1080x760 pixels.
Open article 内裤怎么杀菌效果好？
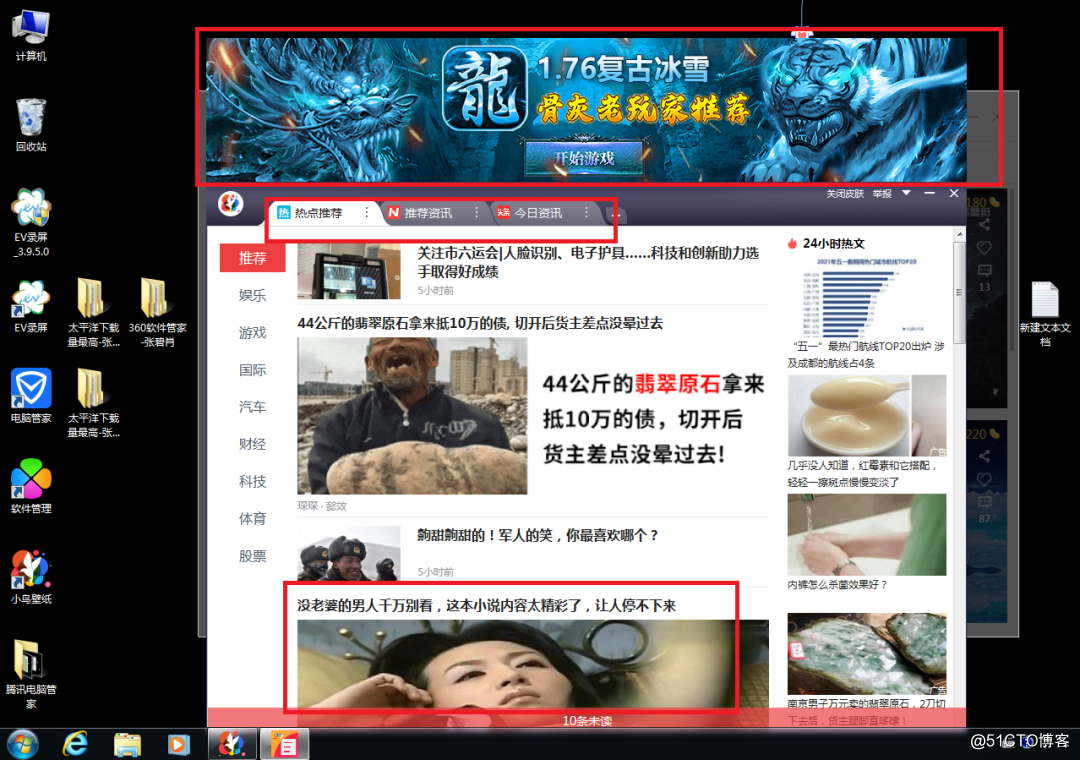838,585
